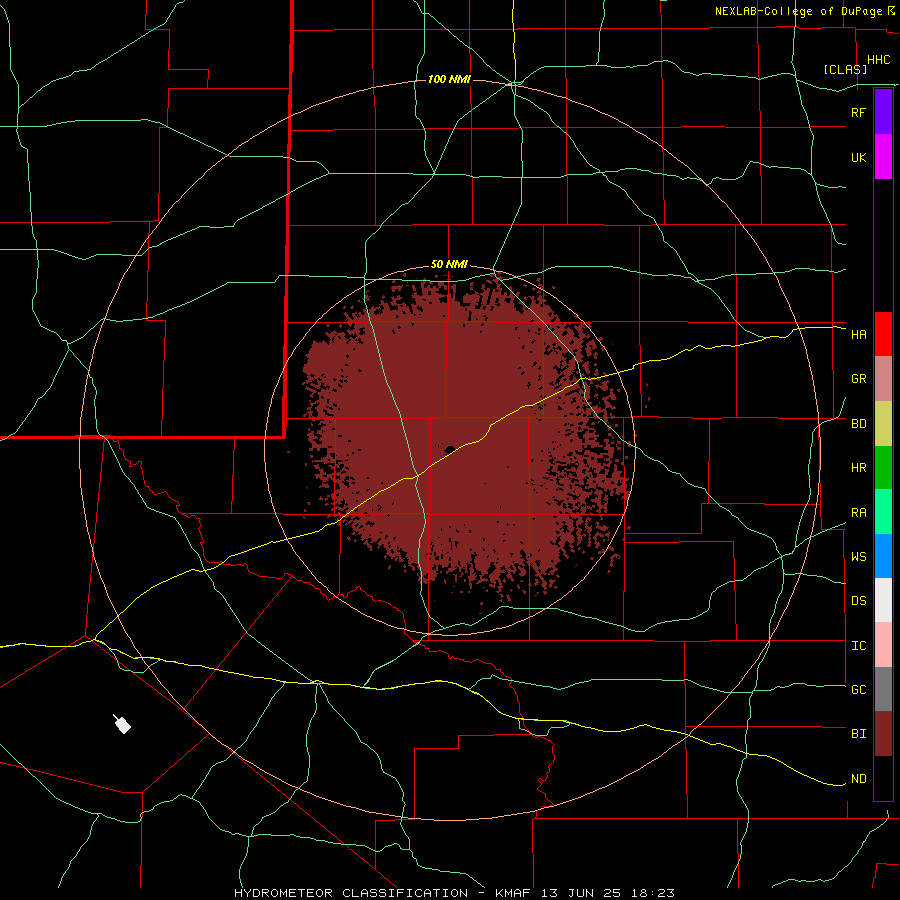
Task: Click the UK legend label
Action: pyautogui.click(x=858, y=157)
